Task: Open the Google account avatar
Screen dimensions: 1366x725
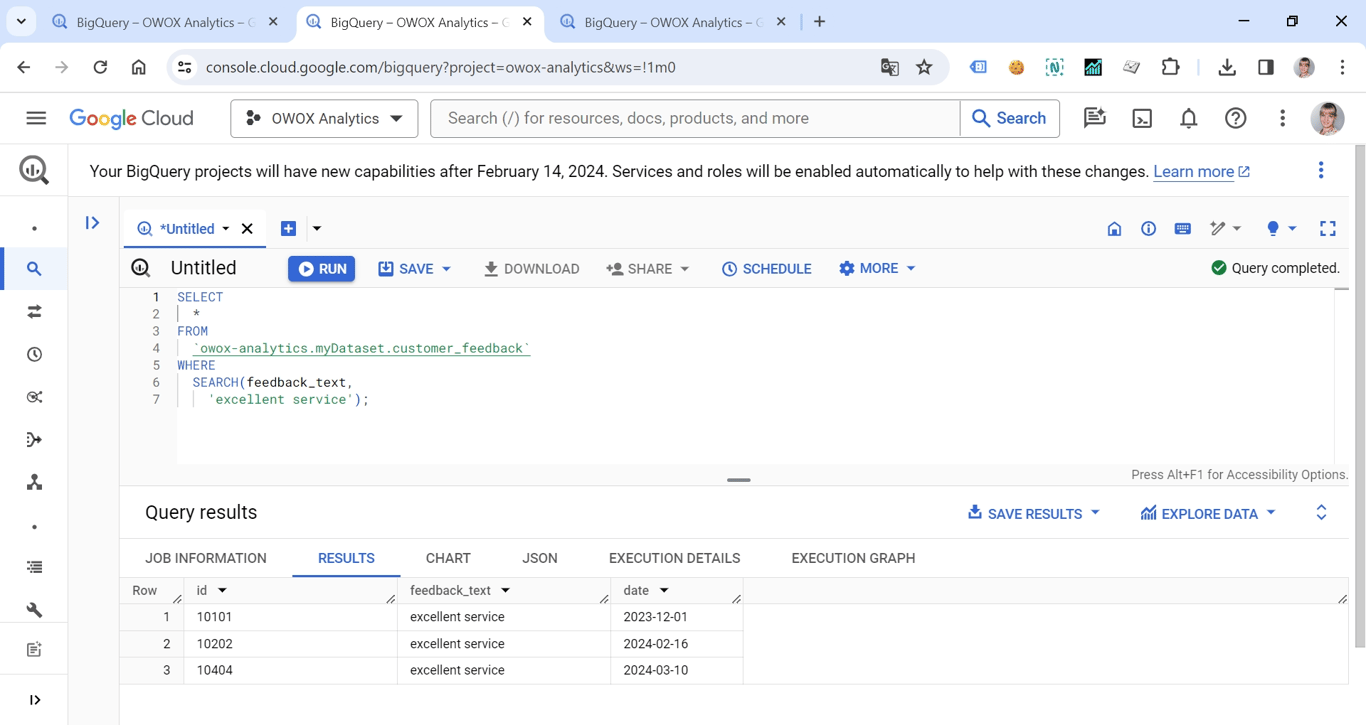Action: pyautogui.click(x=1328, y=118)
